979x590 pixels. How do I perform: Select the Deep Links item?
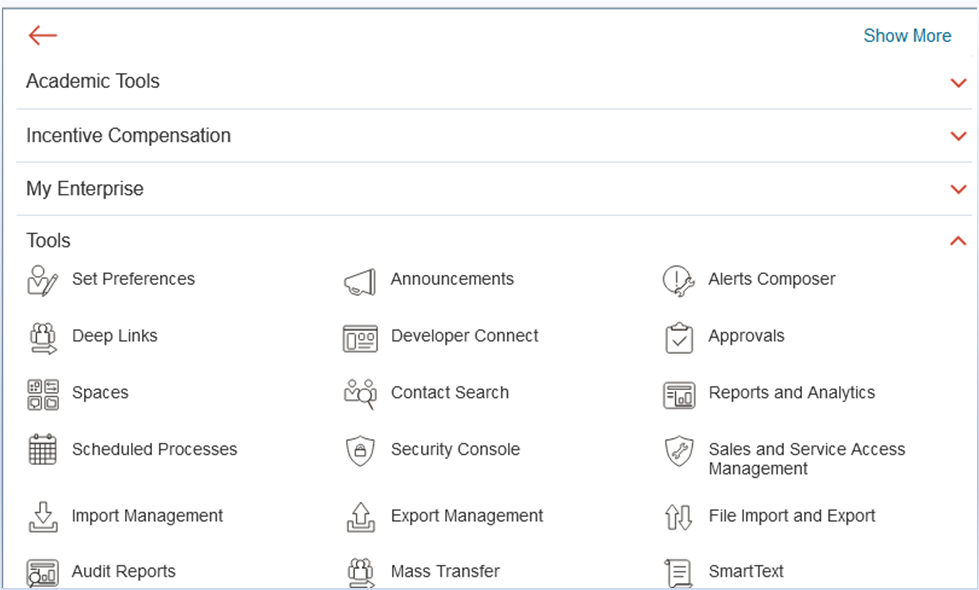[x=115, y=336]
